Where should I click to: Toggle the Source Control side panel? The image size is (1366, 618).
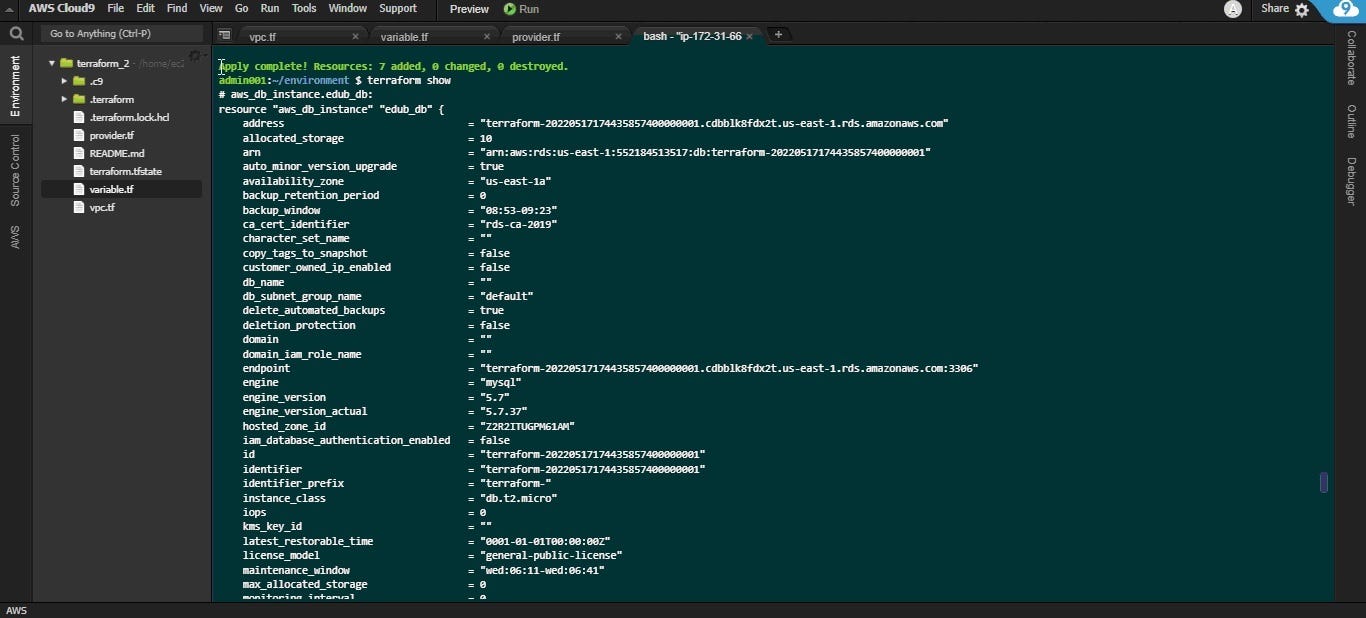coord(15,170)
